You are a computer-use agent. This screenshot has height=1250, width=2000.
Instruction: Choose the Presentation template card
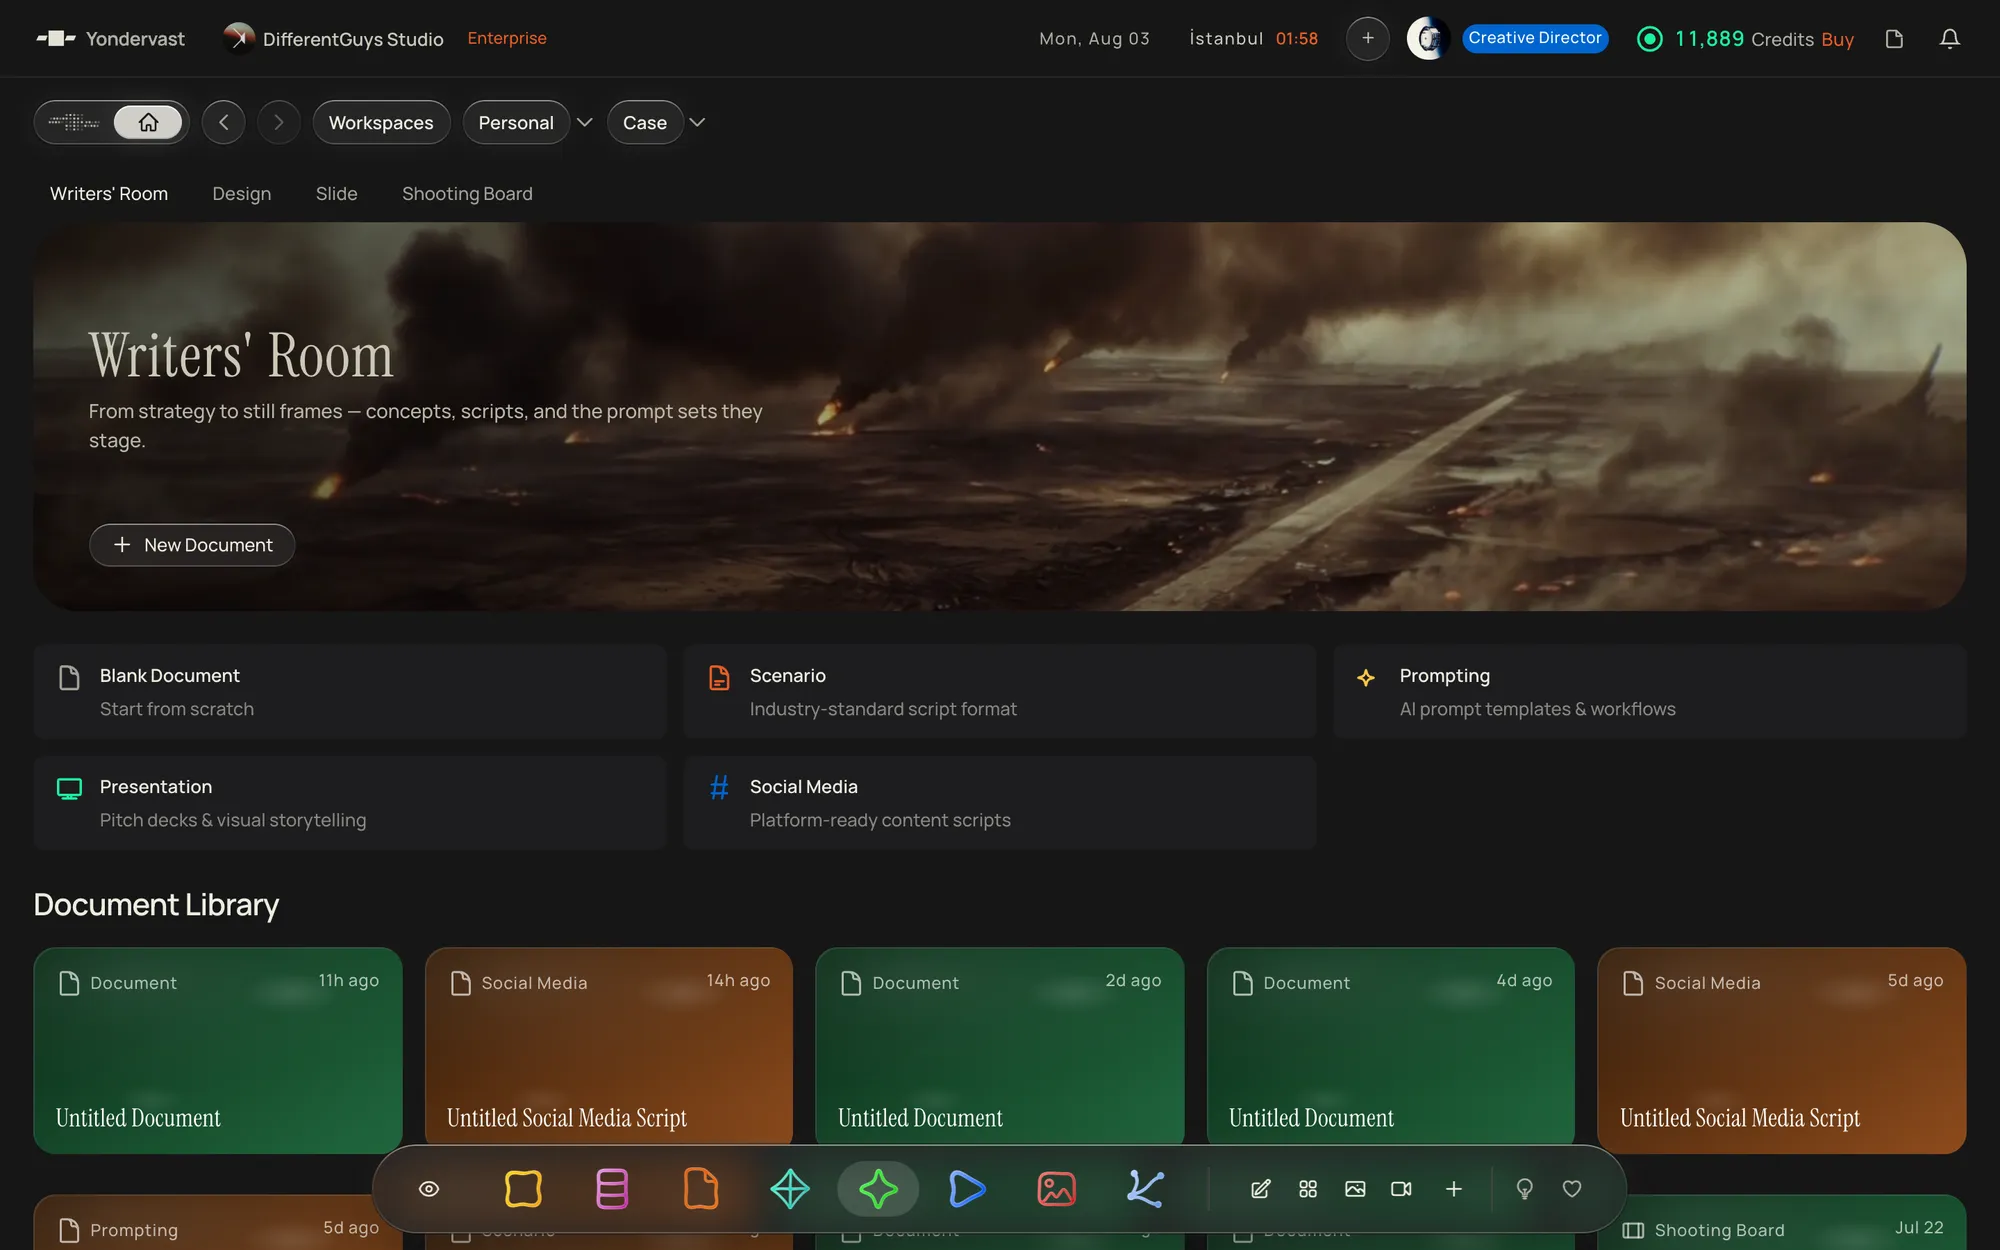pyautogui.click(x=349, y=802)
